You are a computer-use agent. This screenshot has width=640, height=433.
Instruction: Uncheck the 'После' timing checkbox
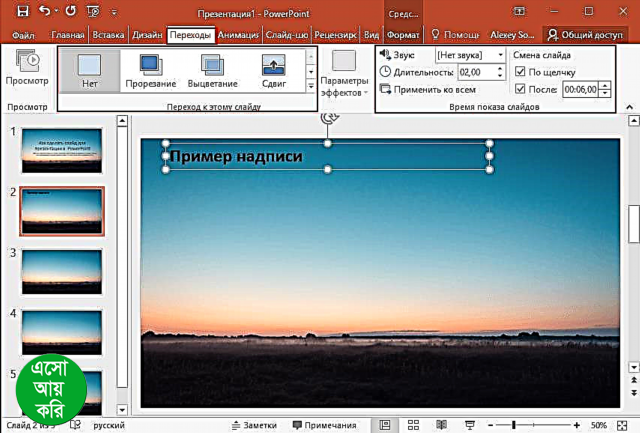520,88
